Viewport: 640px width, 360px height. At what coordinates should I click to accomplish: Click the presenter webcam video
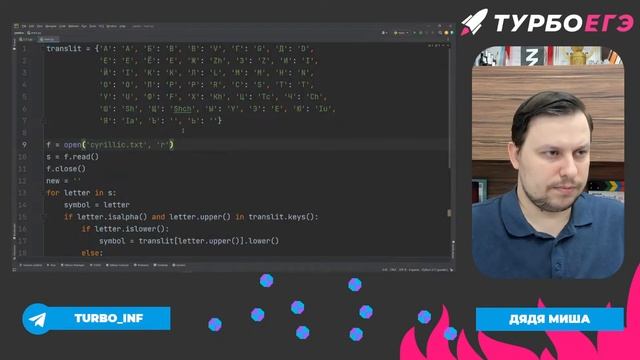548,162
